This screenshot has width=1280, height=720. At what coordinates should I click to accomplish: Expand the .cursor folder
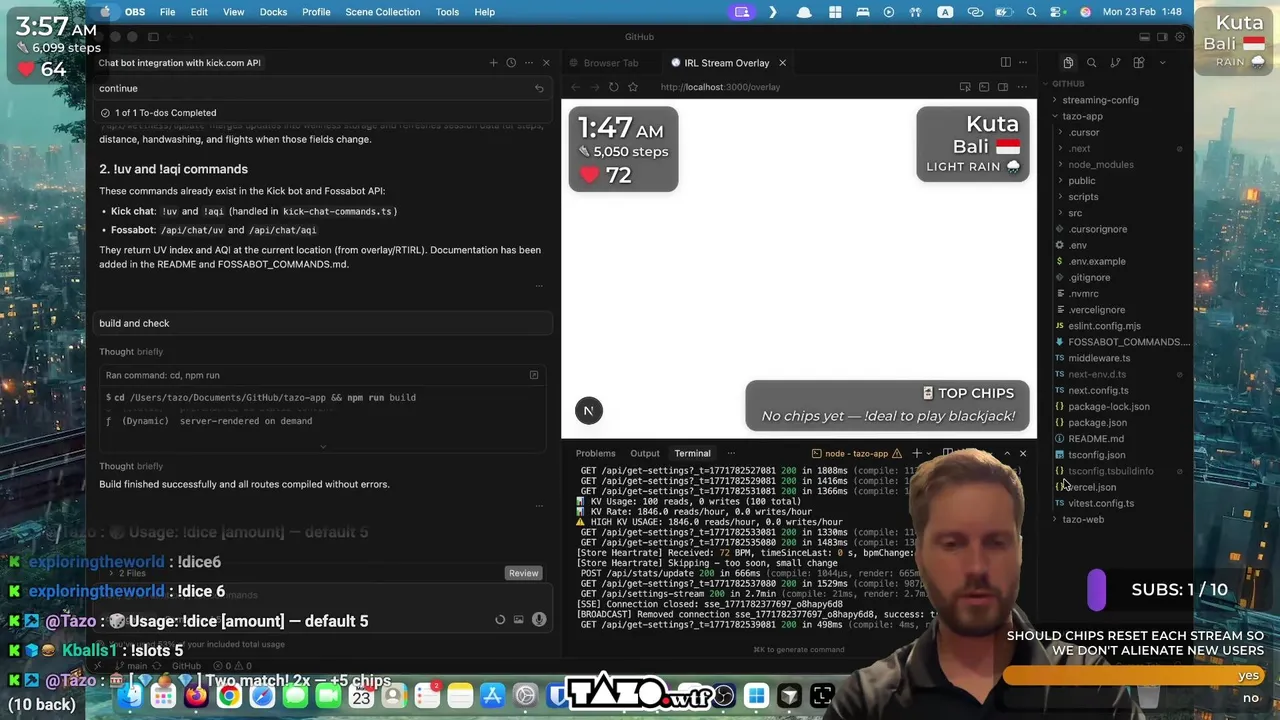click(1084, 132)
